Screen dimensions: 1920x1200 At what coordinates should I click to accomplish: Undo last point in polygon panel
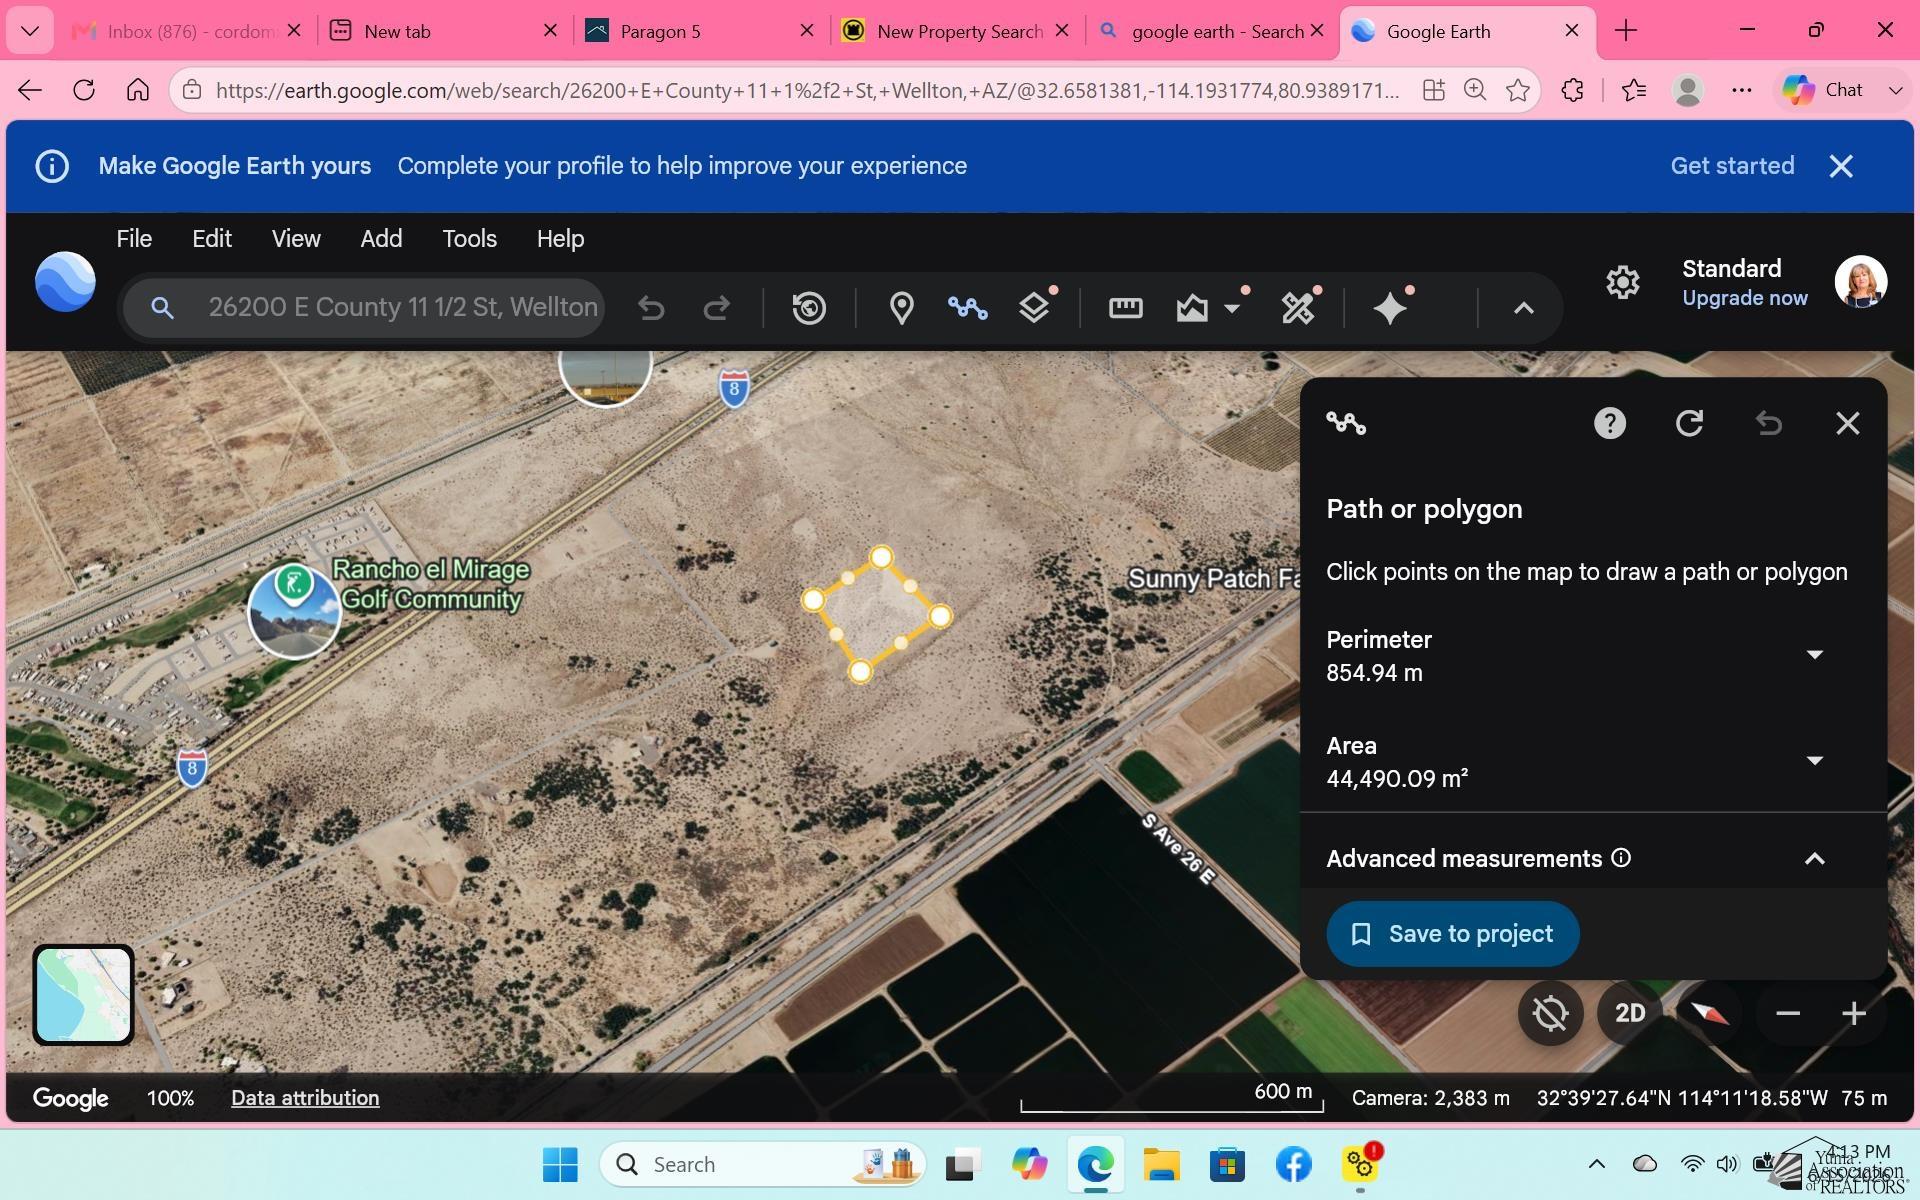1768,423
